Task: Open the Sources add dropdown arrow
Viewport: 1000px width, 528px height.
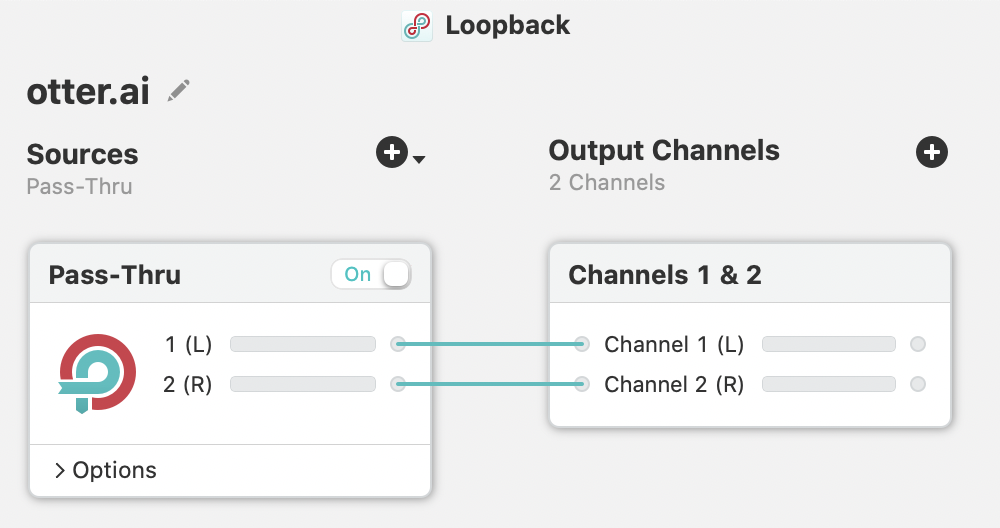Action: click(419, 159)
